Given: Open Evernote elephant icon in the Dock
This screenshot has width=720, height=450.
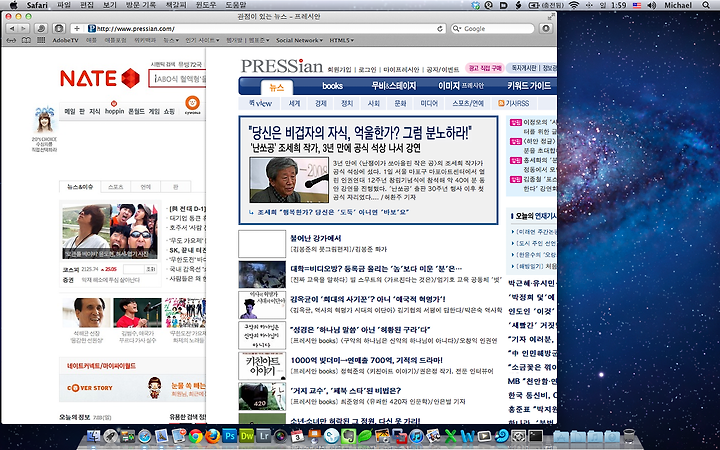Looking at the screenshot, I should (x=349, y=435).
